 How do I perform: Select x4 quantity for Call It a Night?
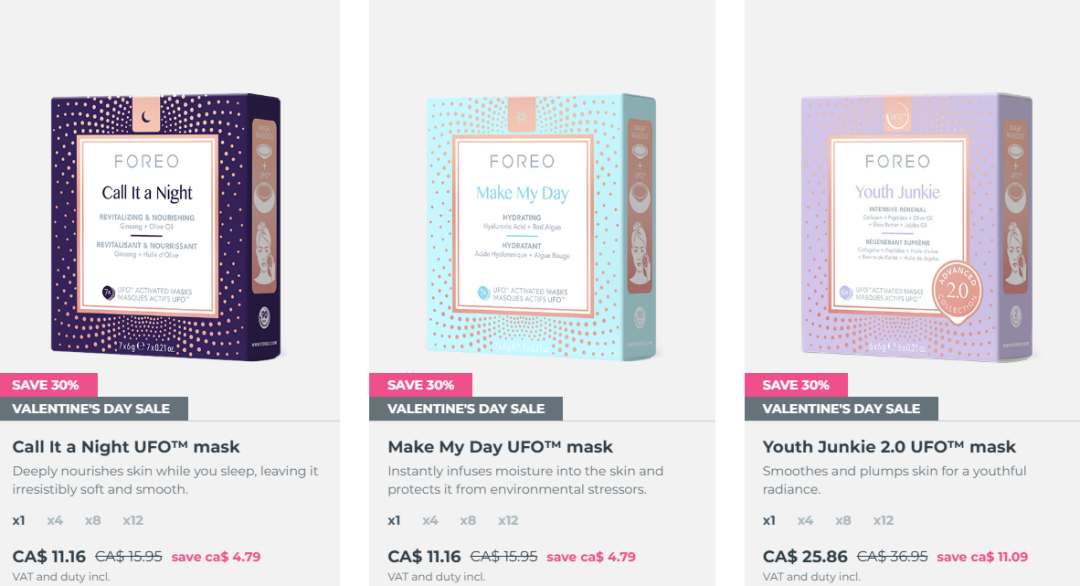[55, 521]
